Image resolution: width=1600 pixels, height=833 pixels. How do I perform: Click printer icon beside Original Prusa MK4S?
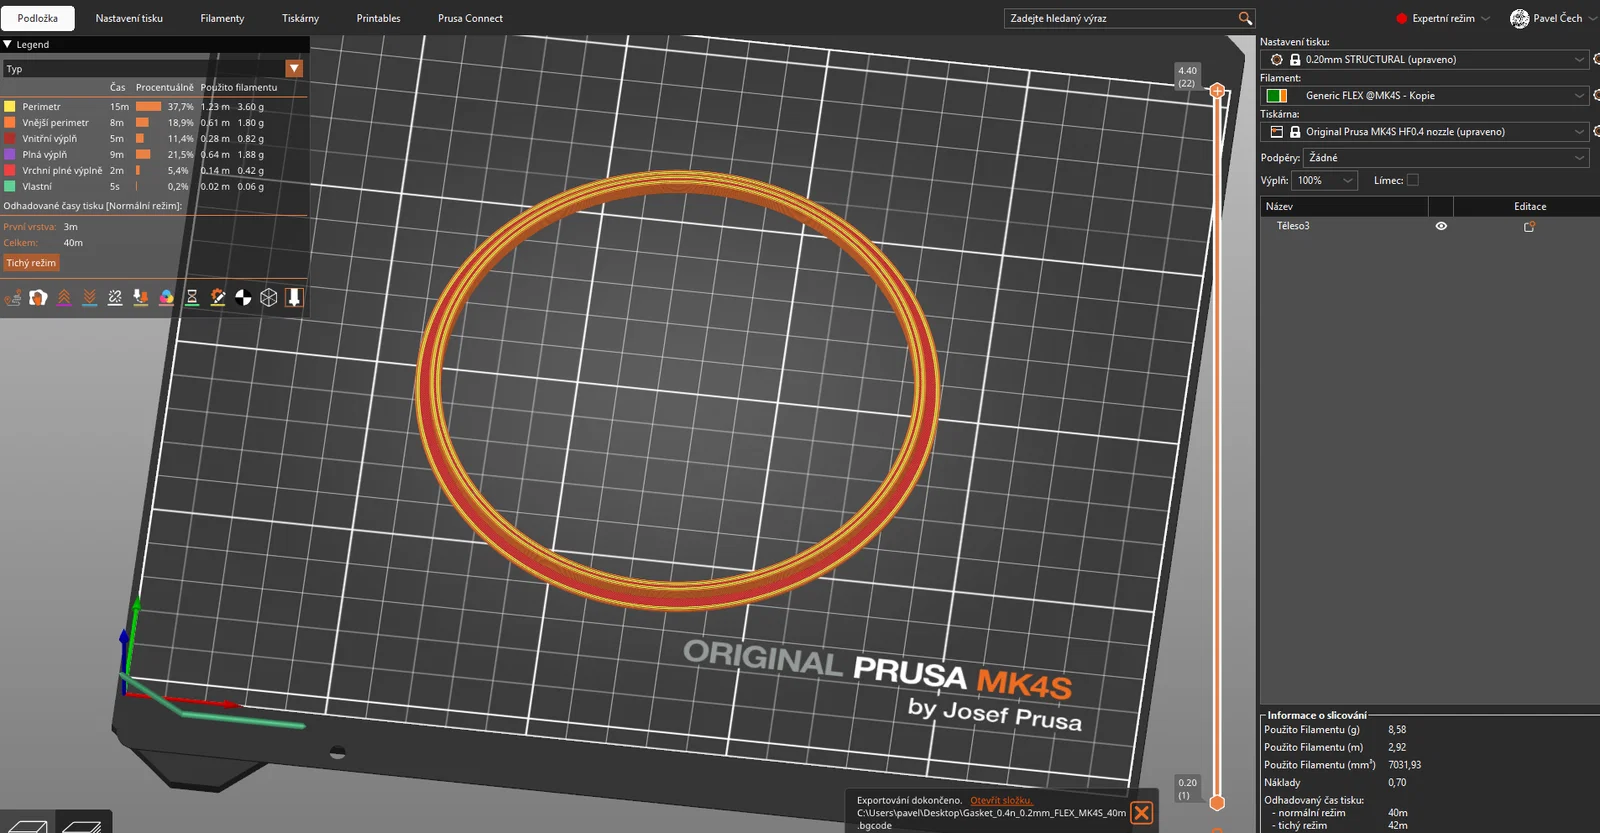point(1277,132)
